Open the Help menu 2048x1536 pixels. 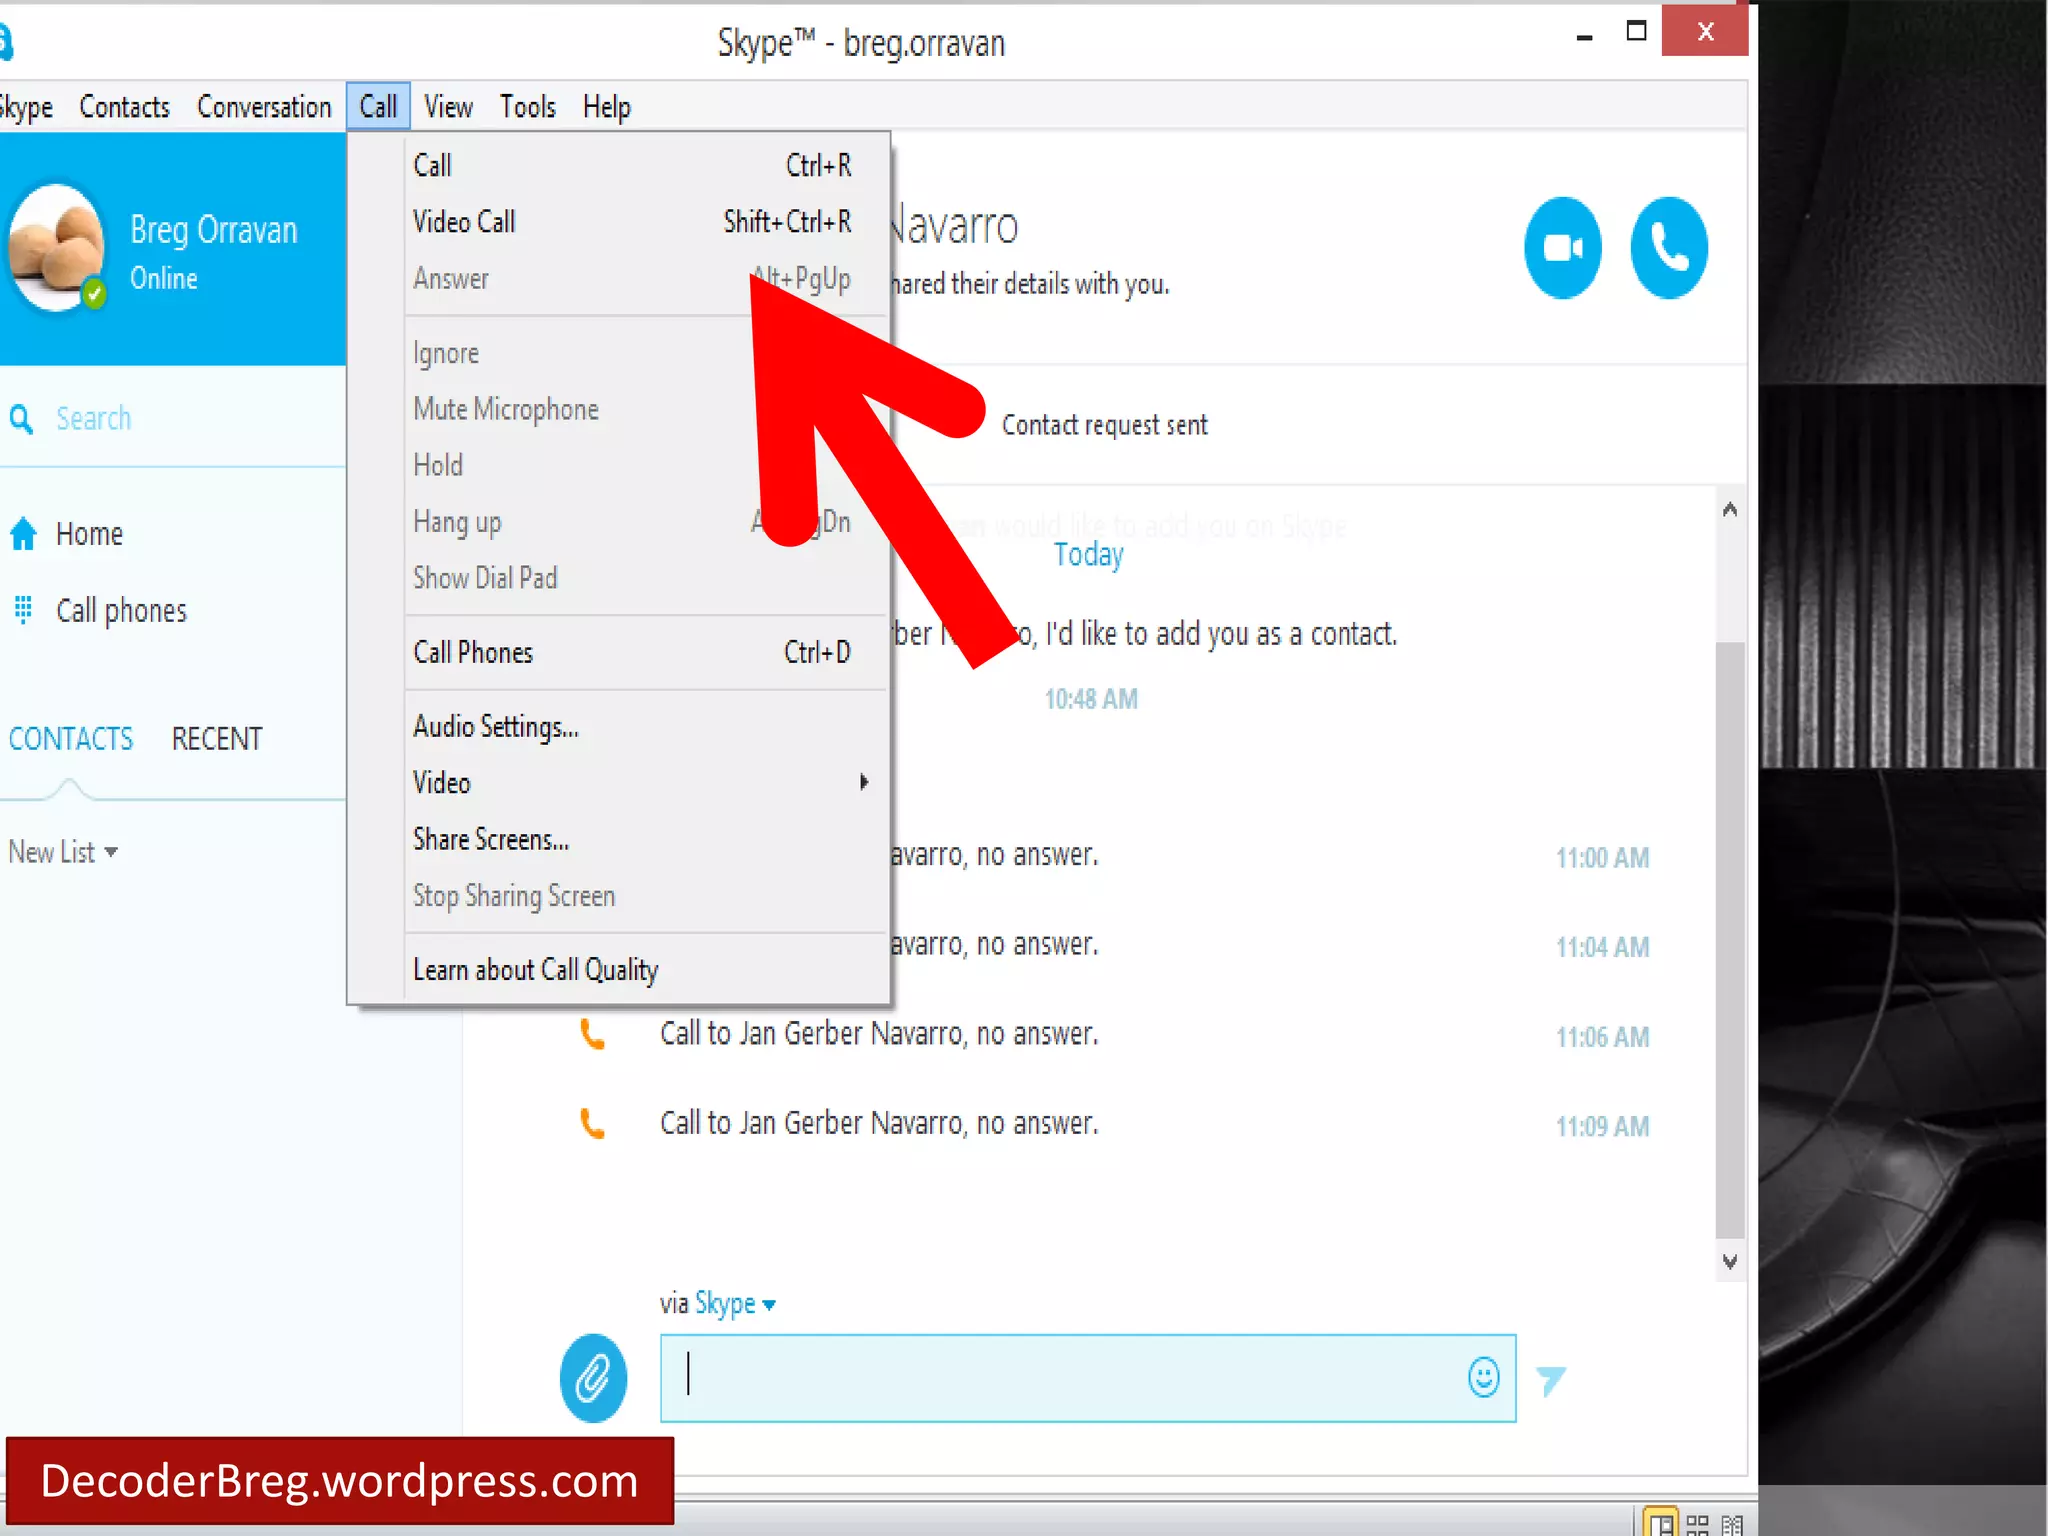coord(606,107)
